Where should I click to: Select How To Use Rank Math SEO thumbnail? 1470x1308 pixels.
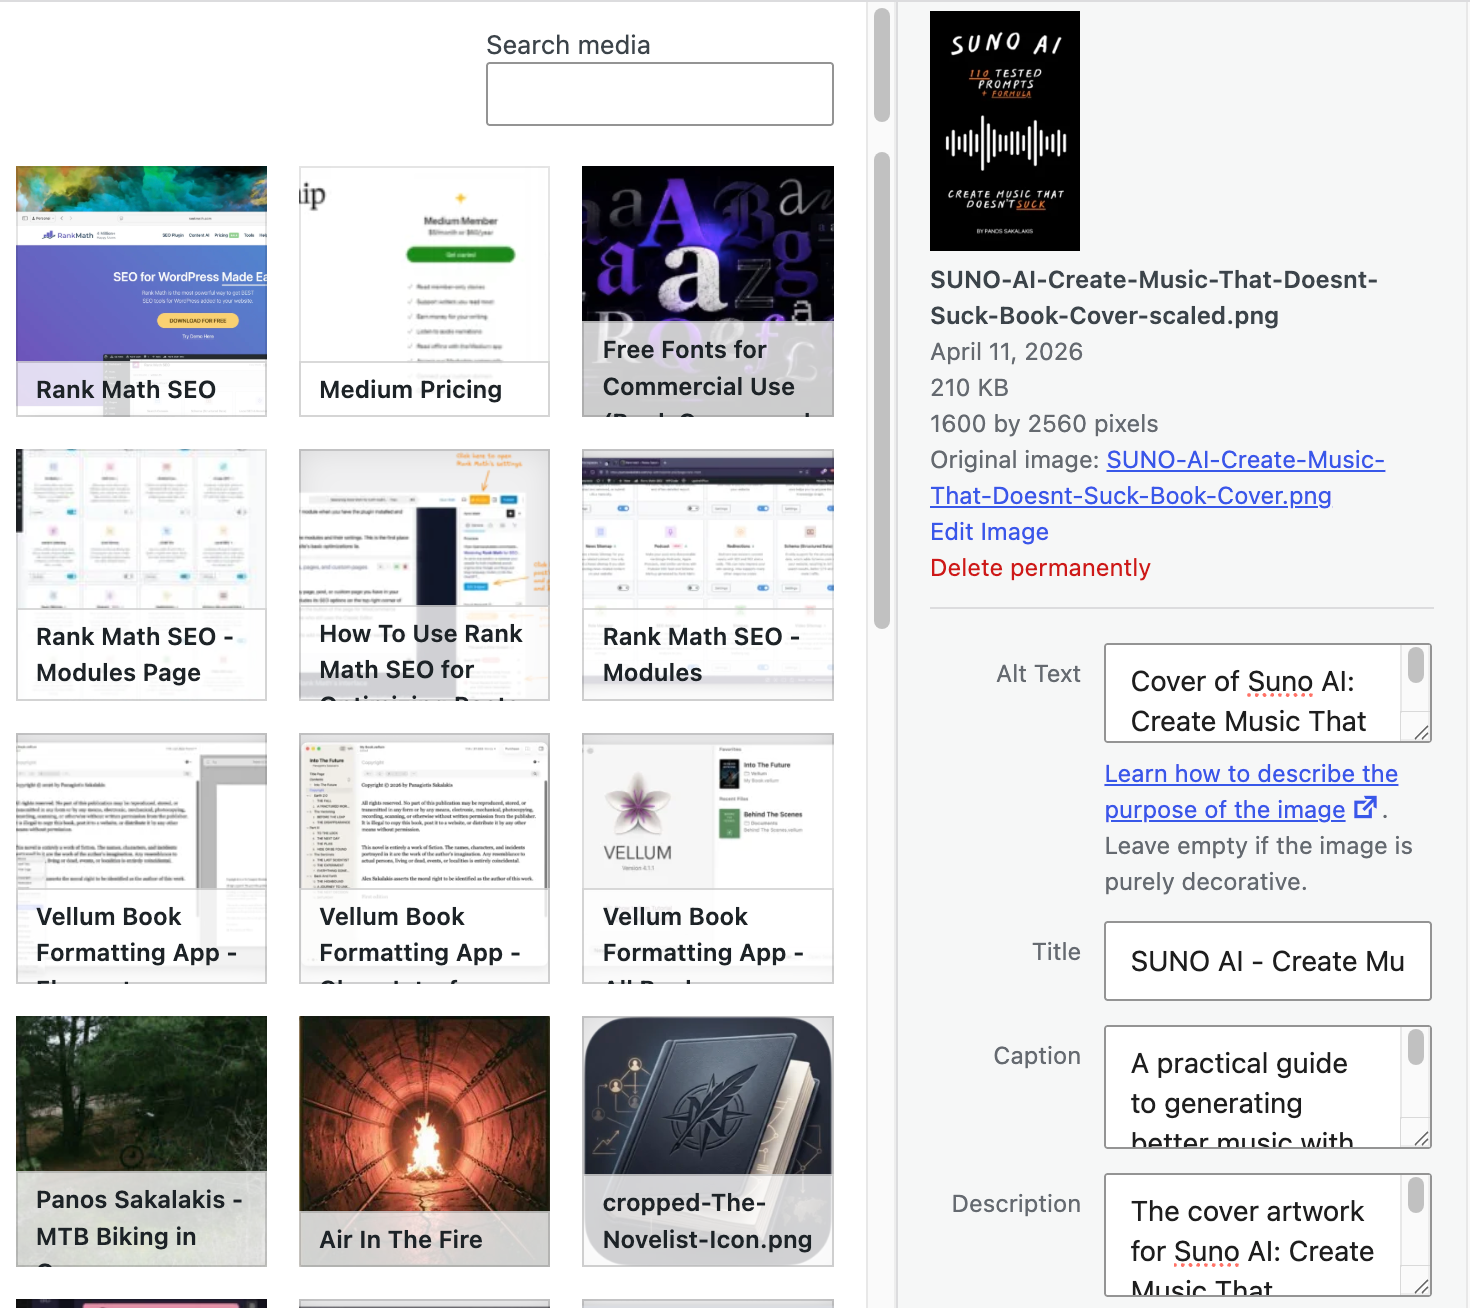point(424,575)
